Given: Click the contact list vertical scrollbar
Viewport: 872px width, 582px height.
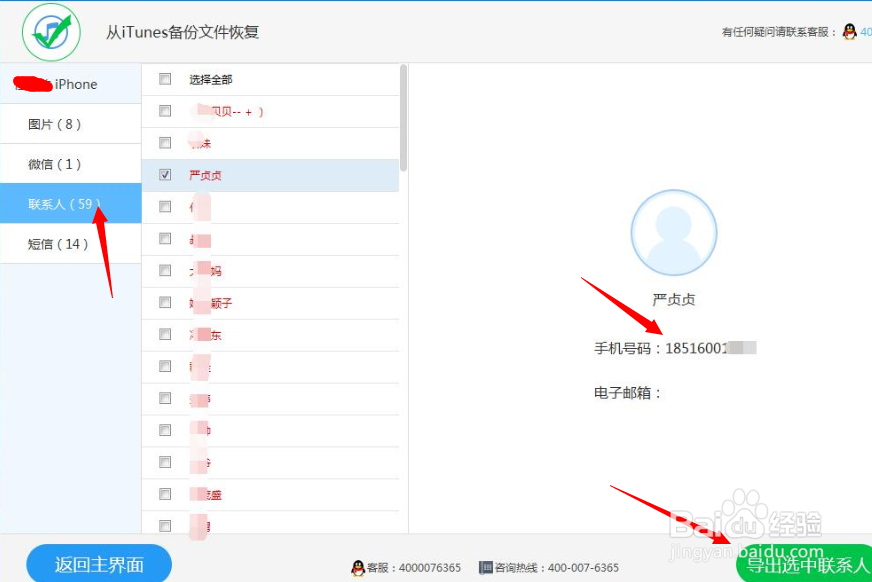Looking at the screenshot, I should (403, 118).
